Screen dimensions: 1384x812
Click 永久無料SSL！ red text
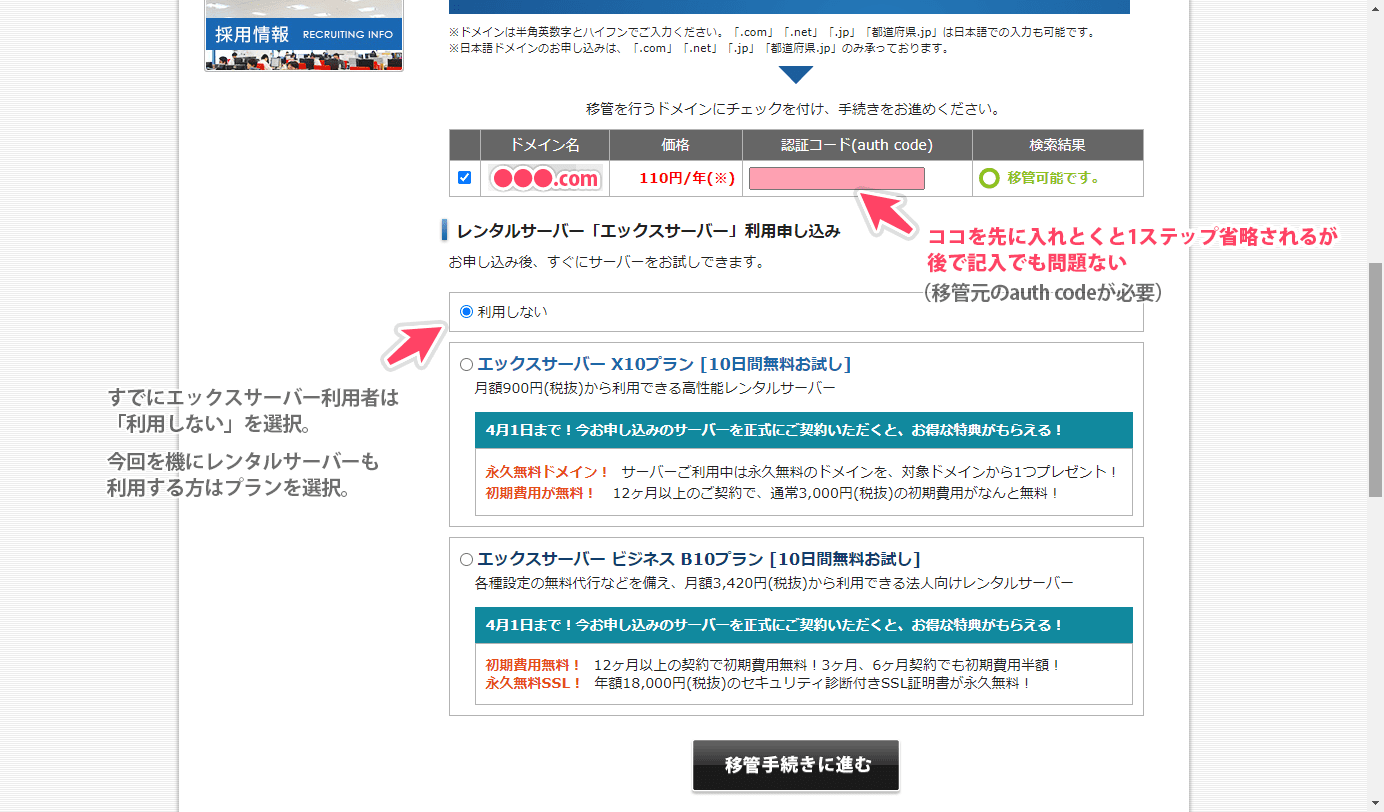tap(533, 684)
